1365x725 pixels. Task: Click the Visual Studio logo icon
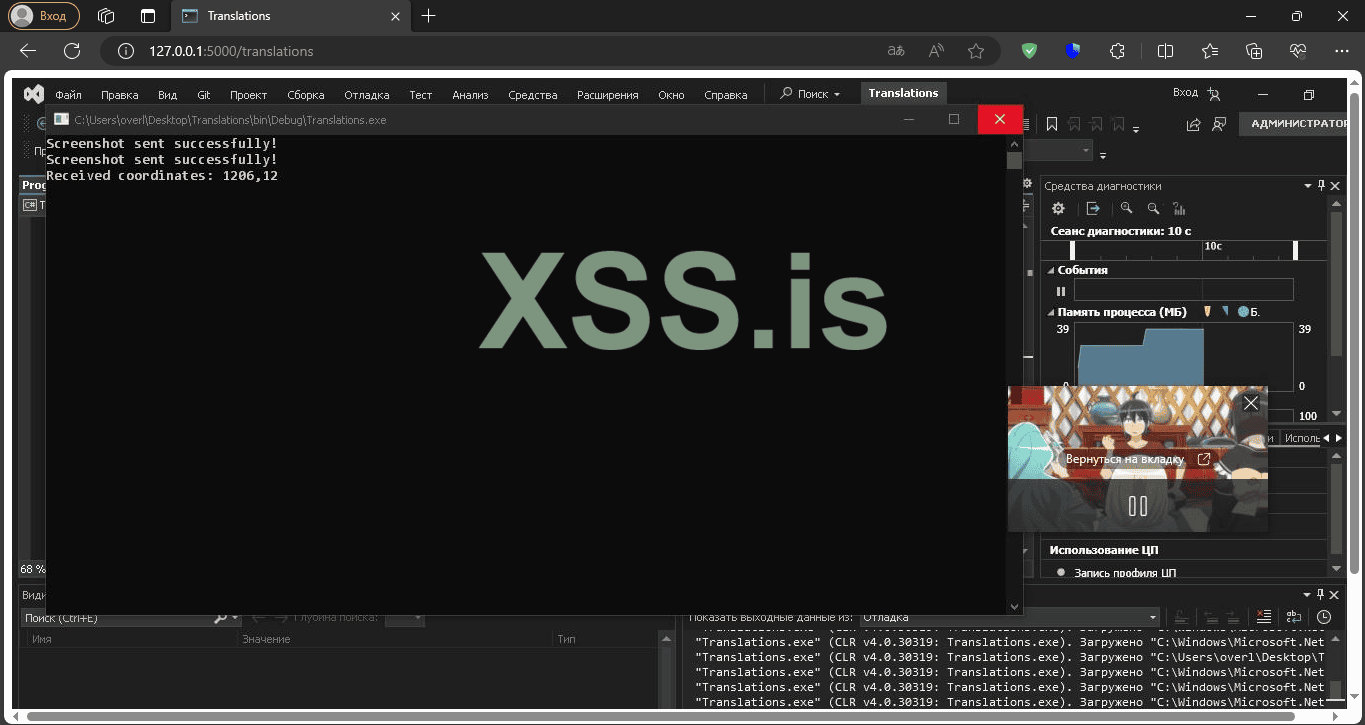click(x=34, y=94)
